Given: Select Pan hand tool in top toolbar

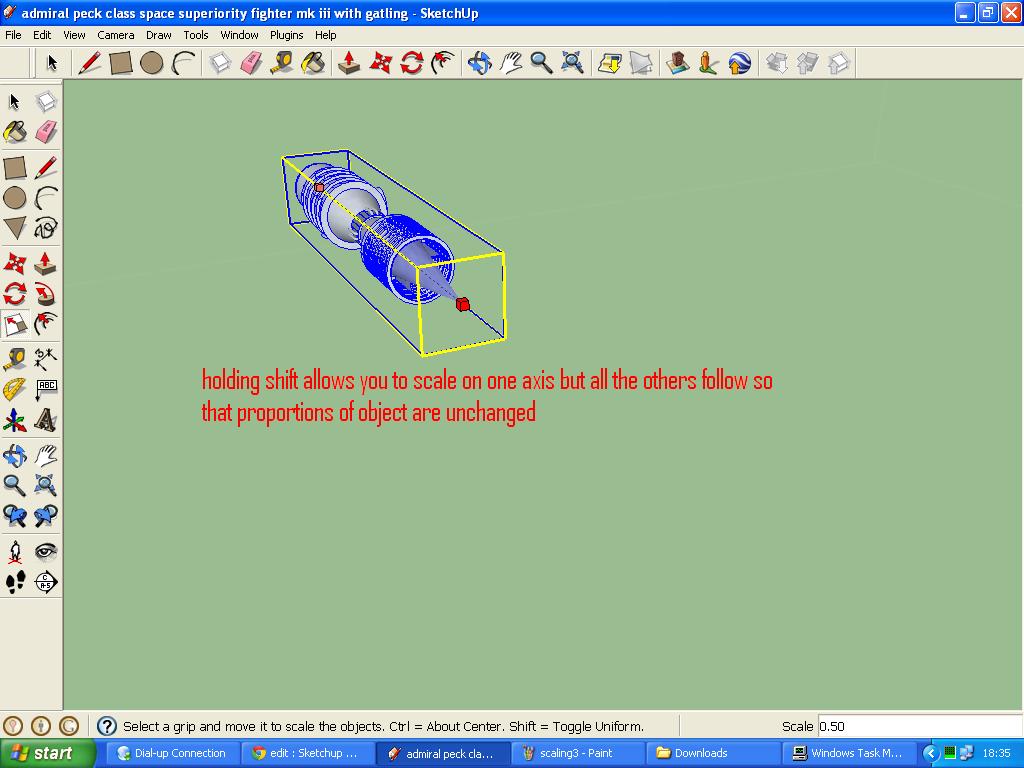Looking at the screenshot, I should (511, 63).
